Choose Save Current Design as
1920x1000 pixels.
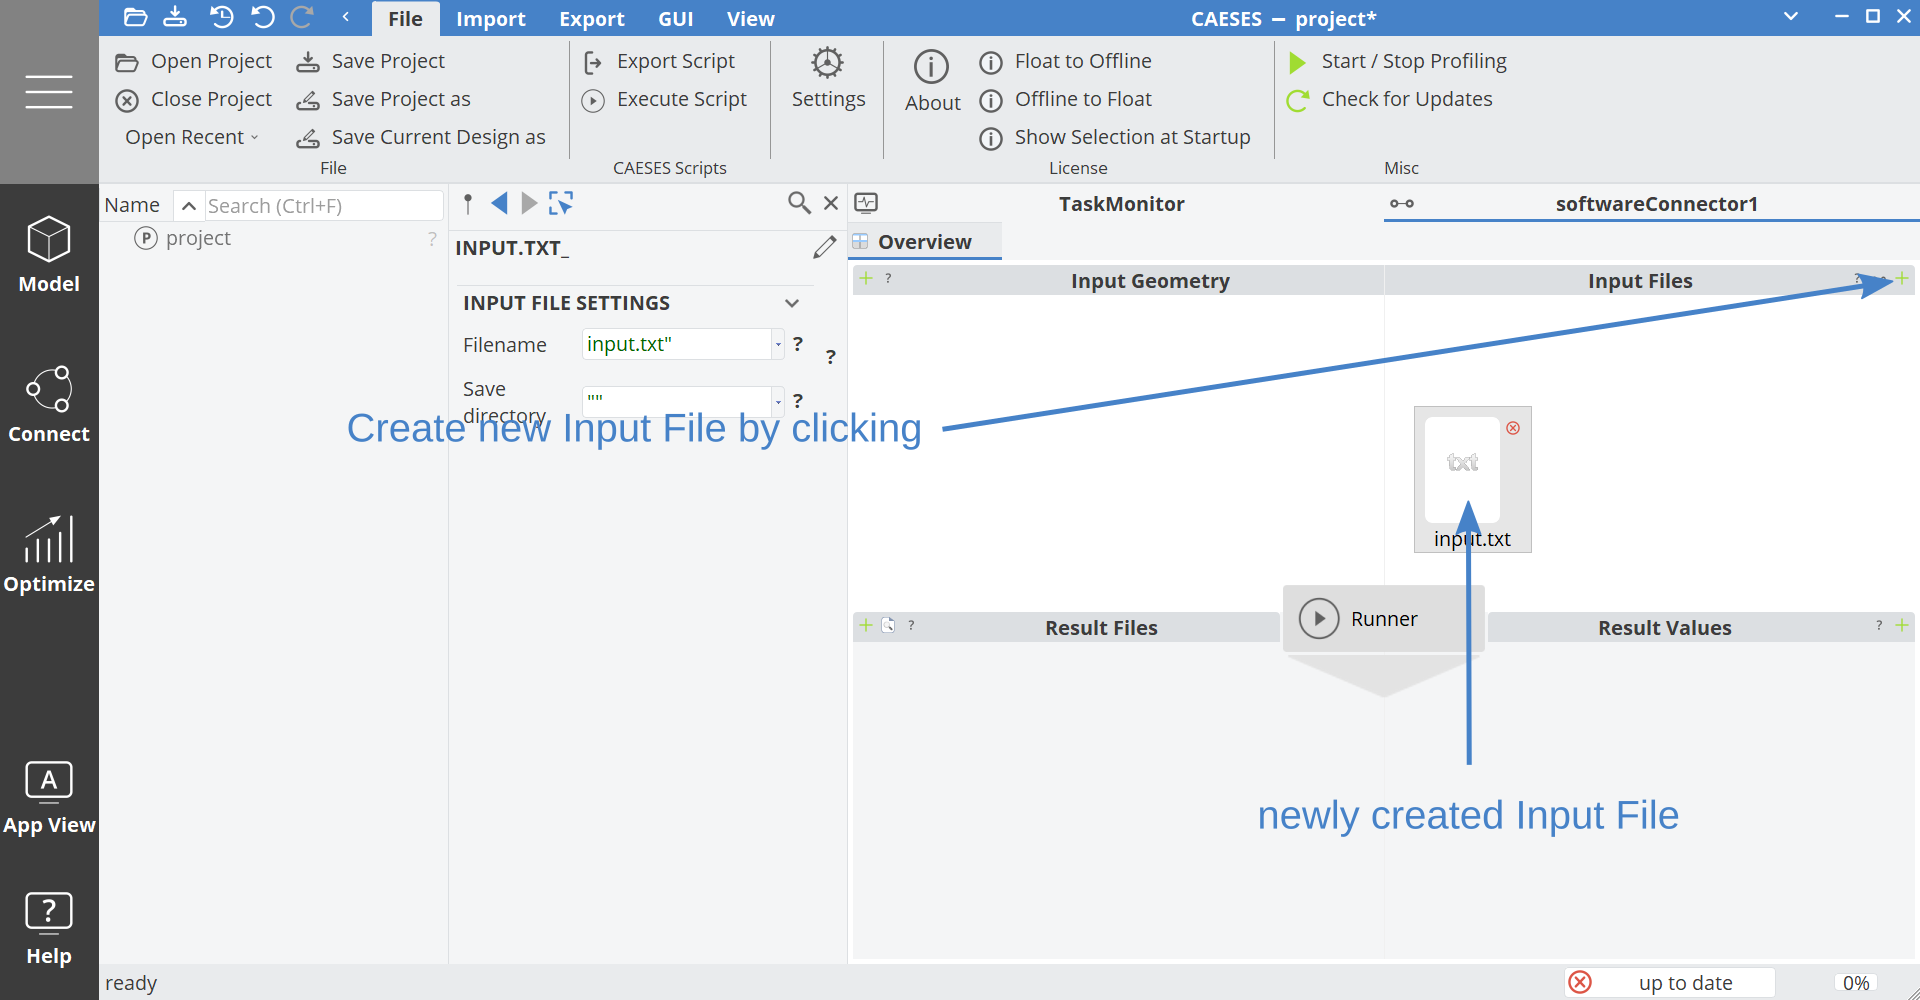pos(421,137)
